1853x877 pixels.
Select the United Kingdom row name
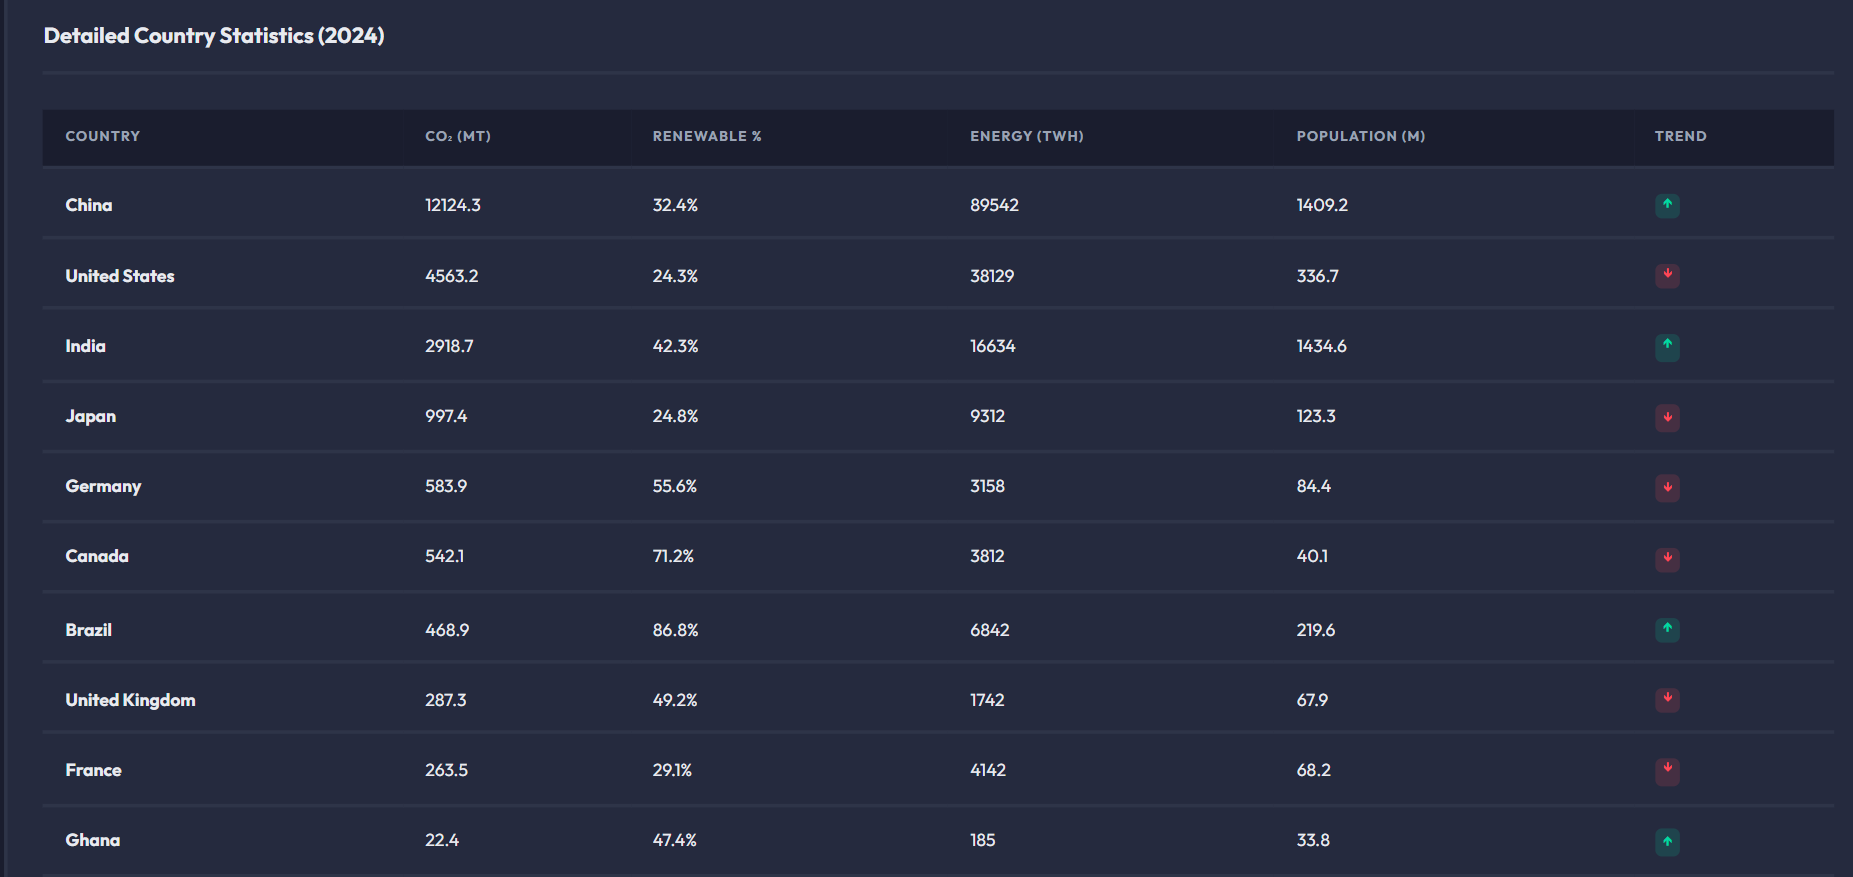(x=130, y=700)
